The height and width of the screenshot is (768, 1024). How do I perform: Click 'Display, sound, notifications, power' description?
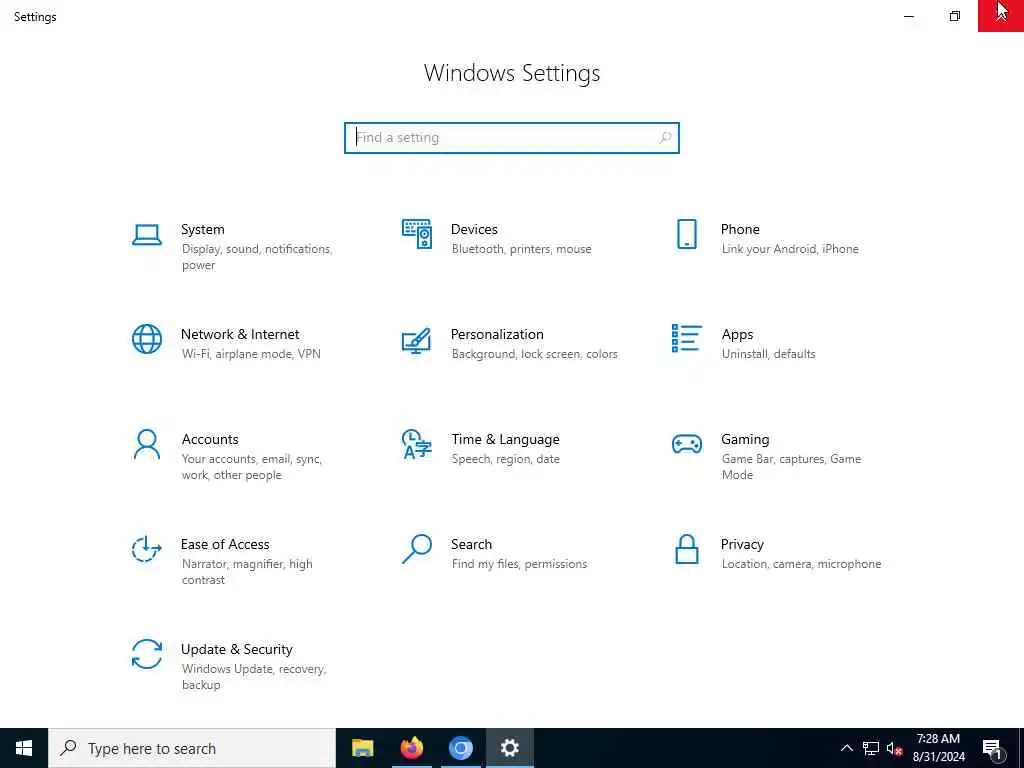(257, 257)
